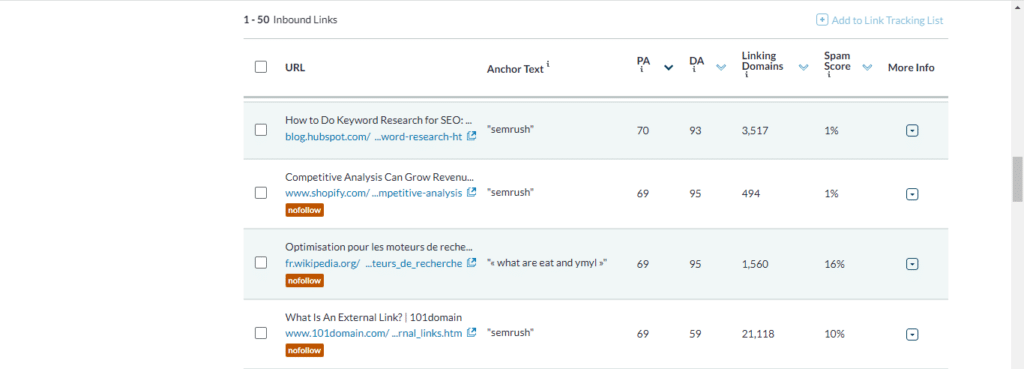Open external link icon for www.101domain.com URL
The width and height of the screenshot is (1024, 369).
coord(472,333)
